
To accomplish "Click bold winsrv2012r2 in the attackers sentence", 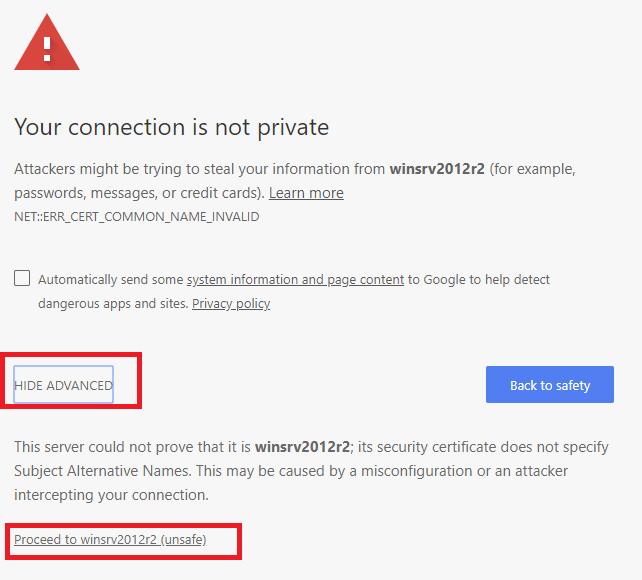I will click(437, 169).
